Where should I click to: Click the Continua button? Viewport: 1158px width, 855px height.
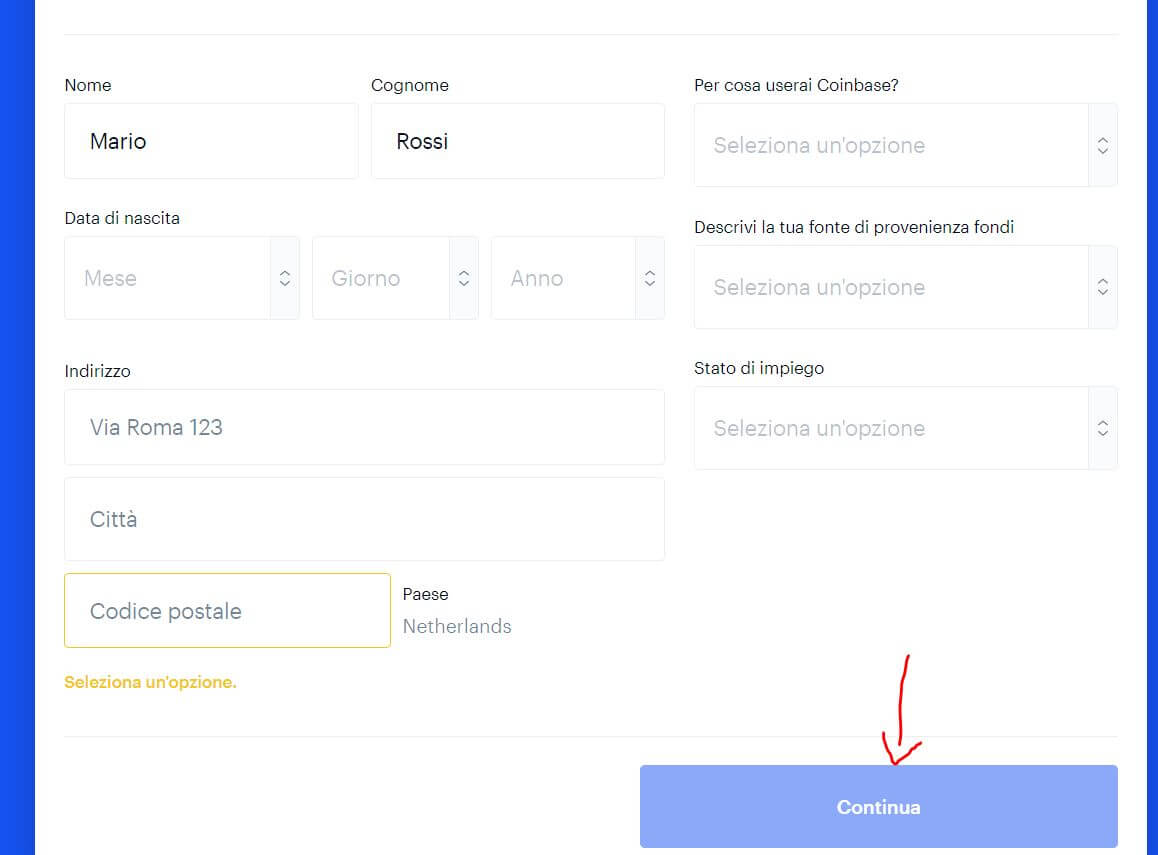point(878,806)
